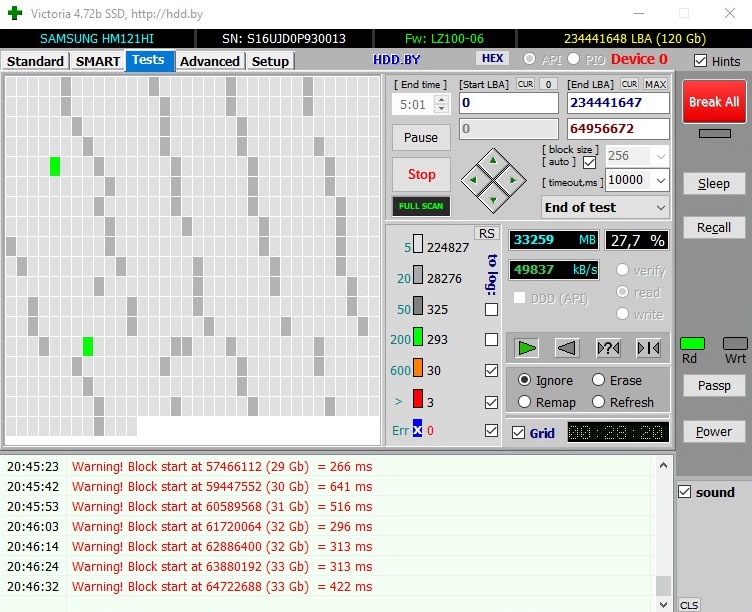Toggle log checkbox for red >600 ms blocks
The width and height of the screenshot is (752, 612).
pyautogui.click(x=491, y=402)
